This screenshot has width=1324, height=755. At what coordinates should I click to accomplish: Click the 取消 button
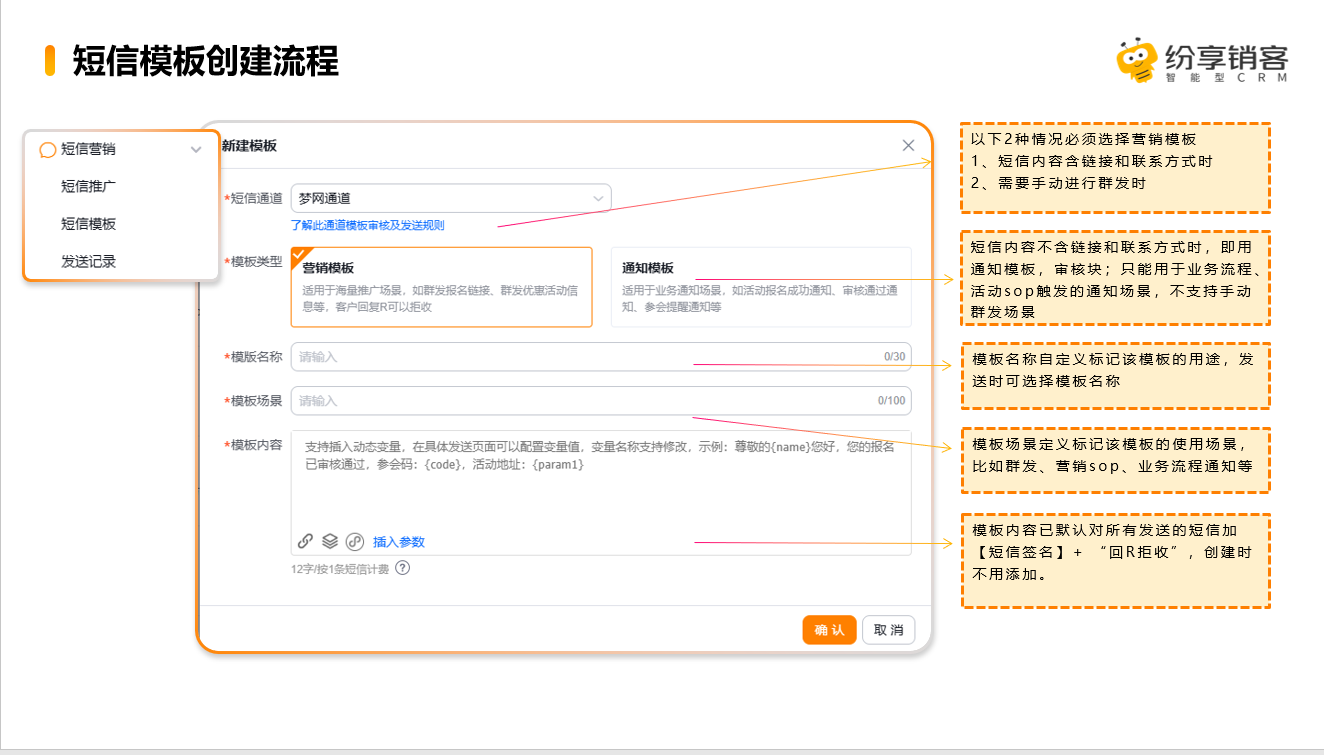click(x=888, y=630)
